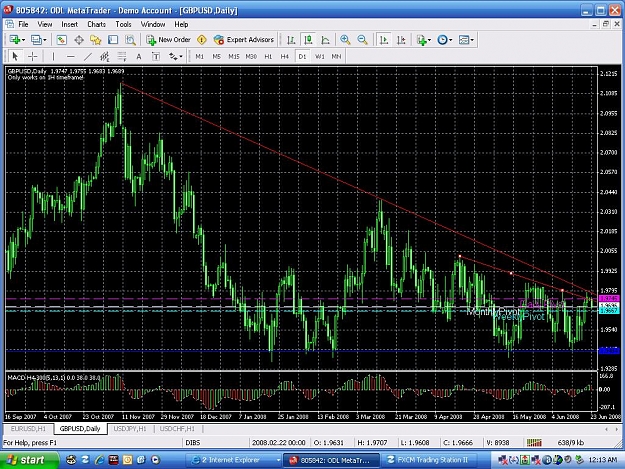Zoom in on the chart
This screenshot has height=469, width=625.
coord(345,40)
